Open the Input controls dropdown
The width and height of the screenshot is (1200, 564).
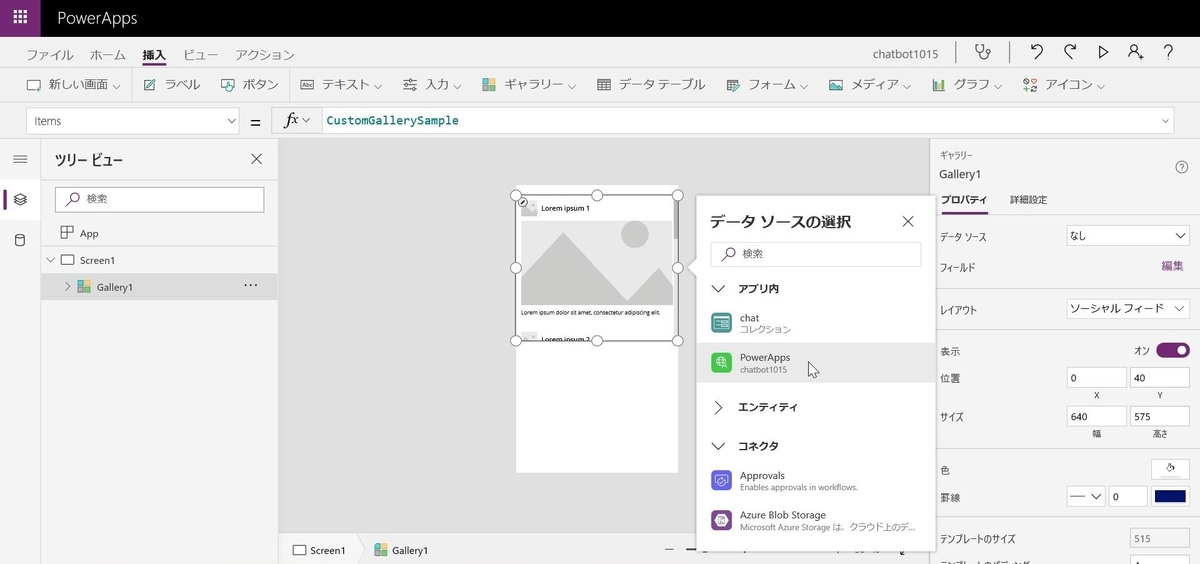point(432,85)
